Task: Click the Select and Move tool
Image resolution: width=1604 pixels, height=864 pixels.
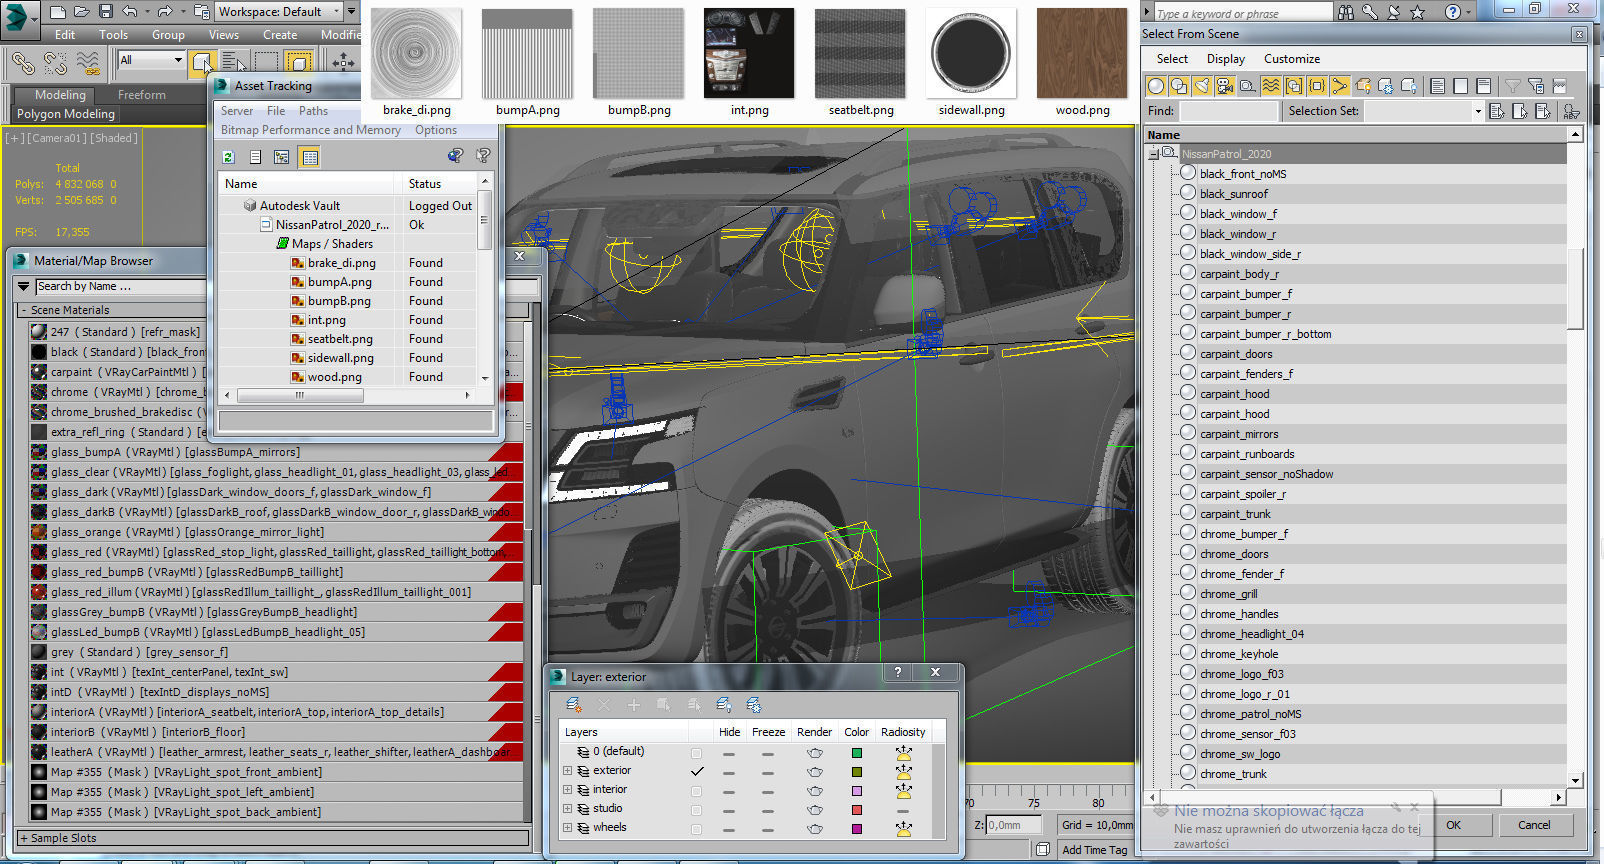Action: [343, 63]
